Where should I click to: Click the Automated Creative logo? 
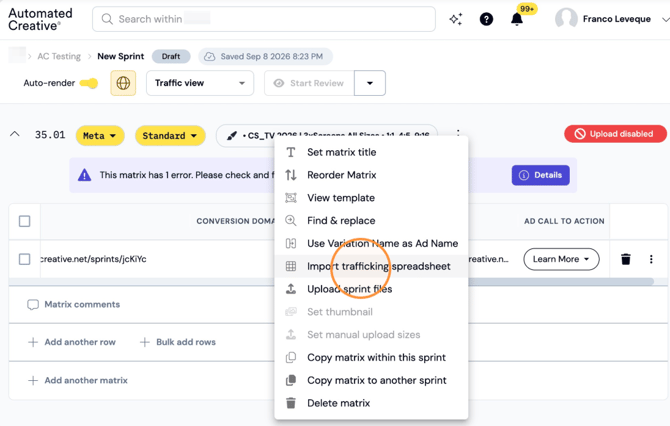(x=40, y=19)
